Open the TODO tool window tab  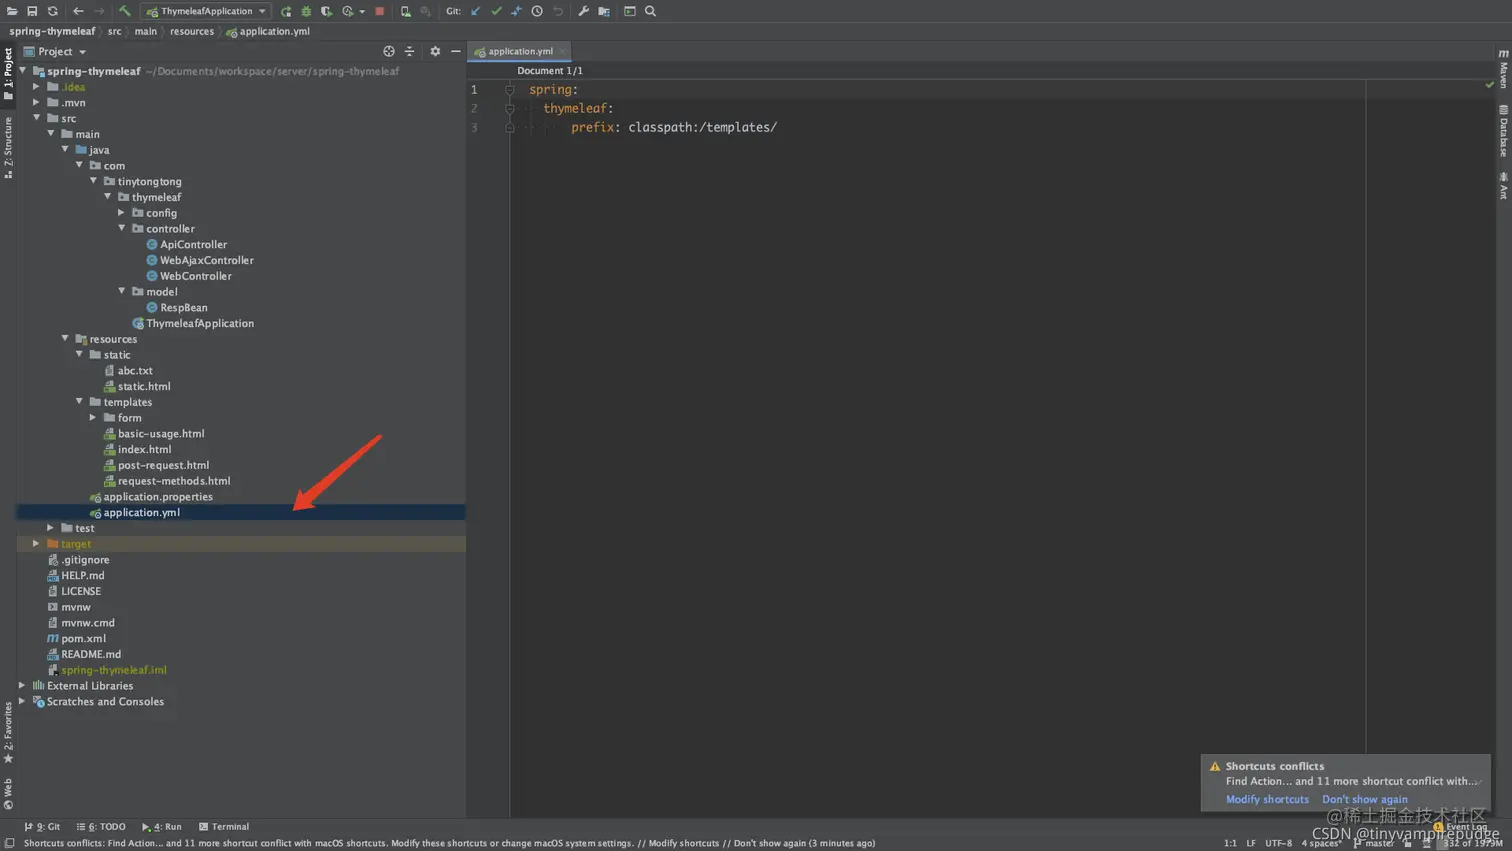click(101, 827)
